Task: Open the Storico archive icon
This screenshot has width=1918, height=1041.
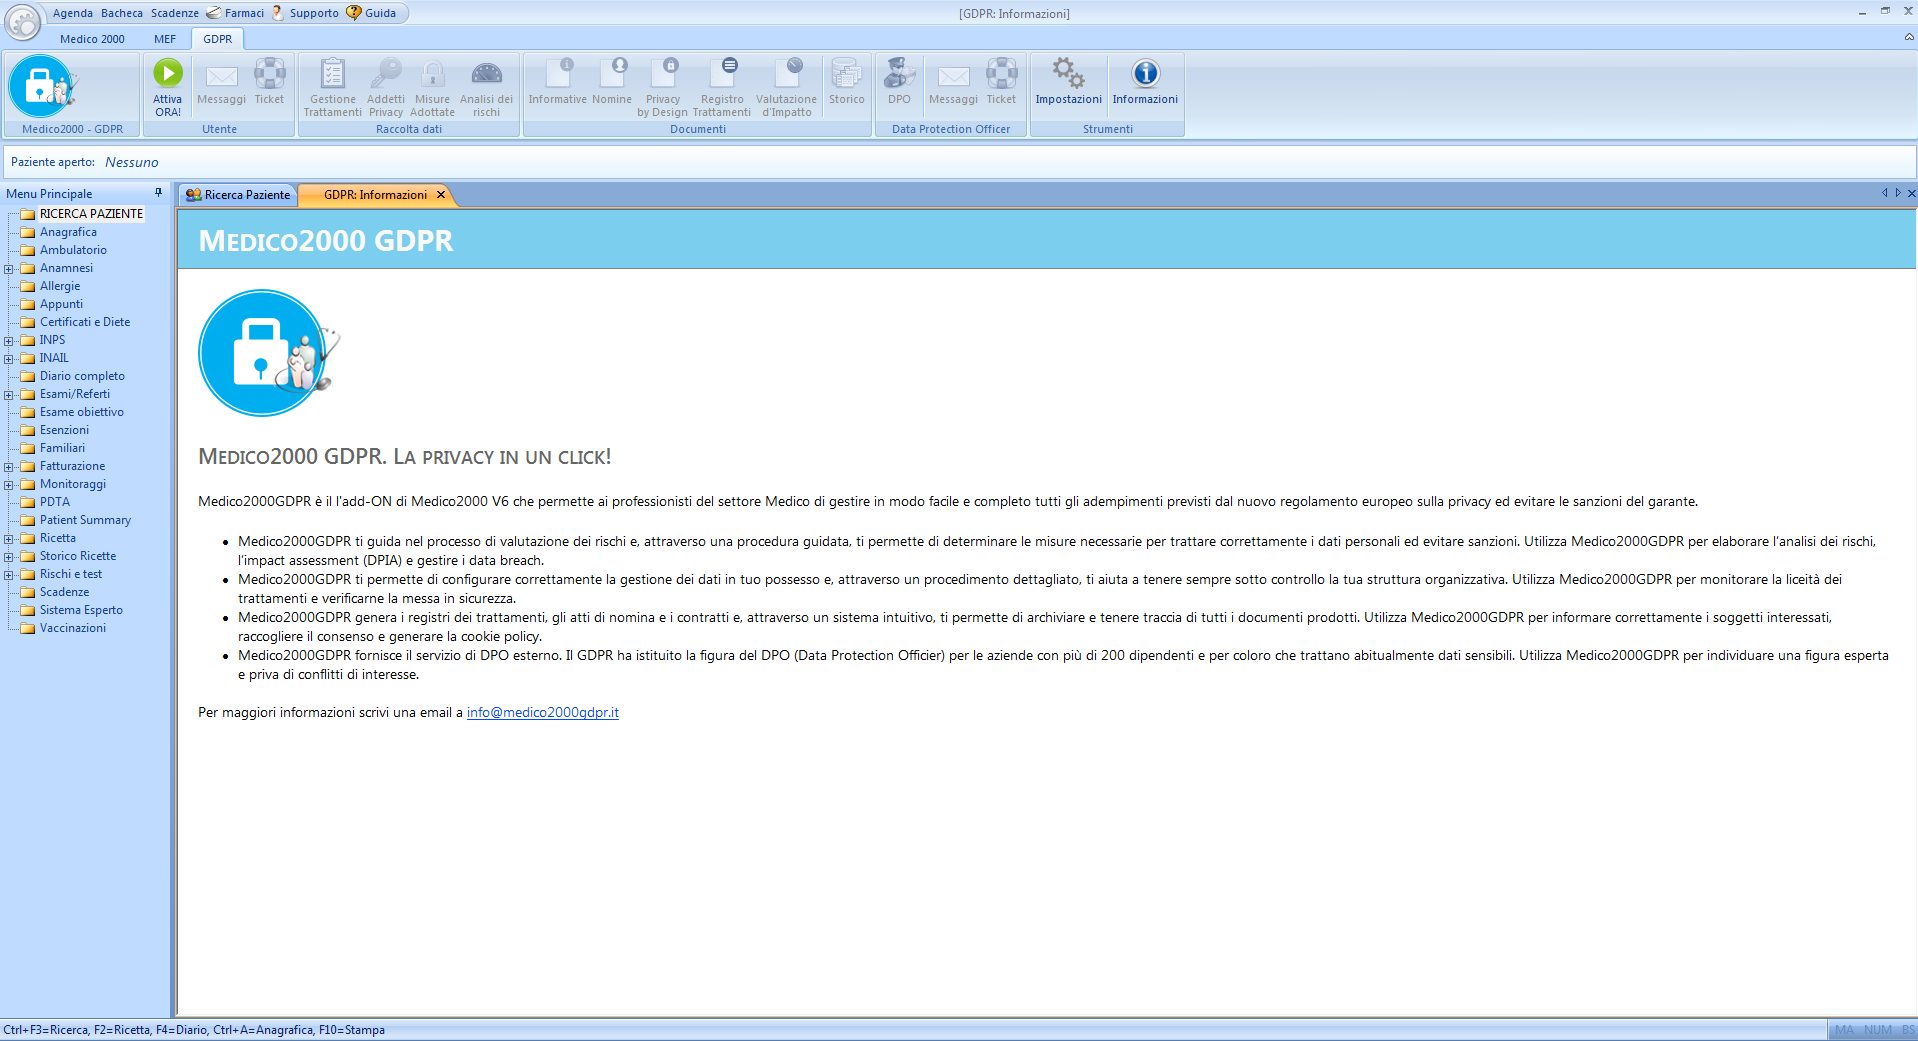Action: click(846, 73)
